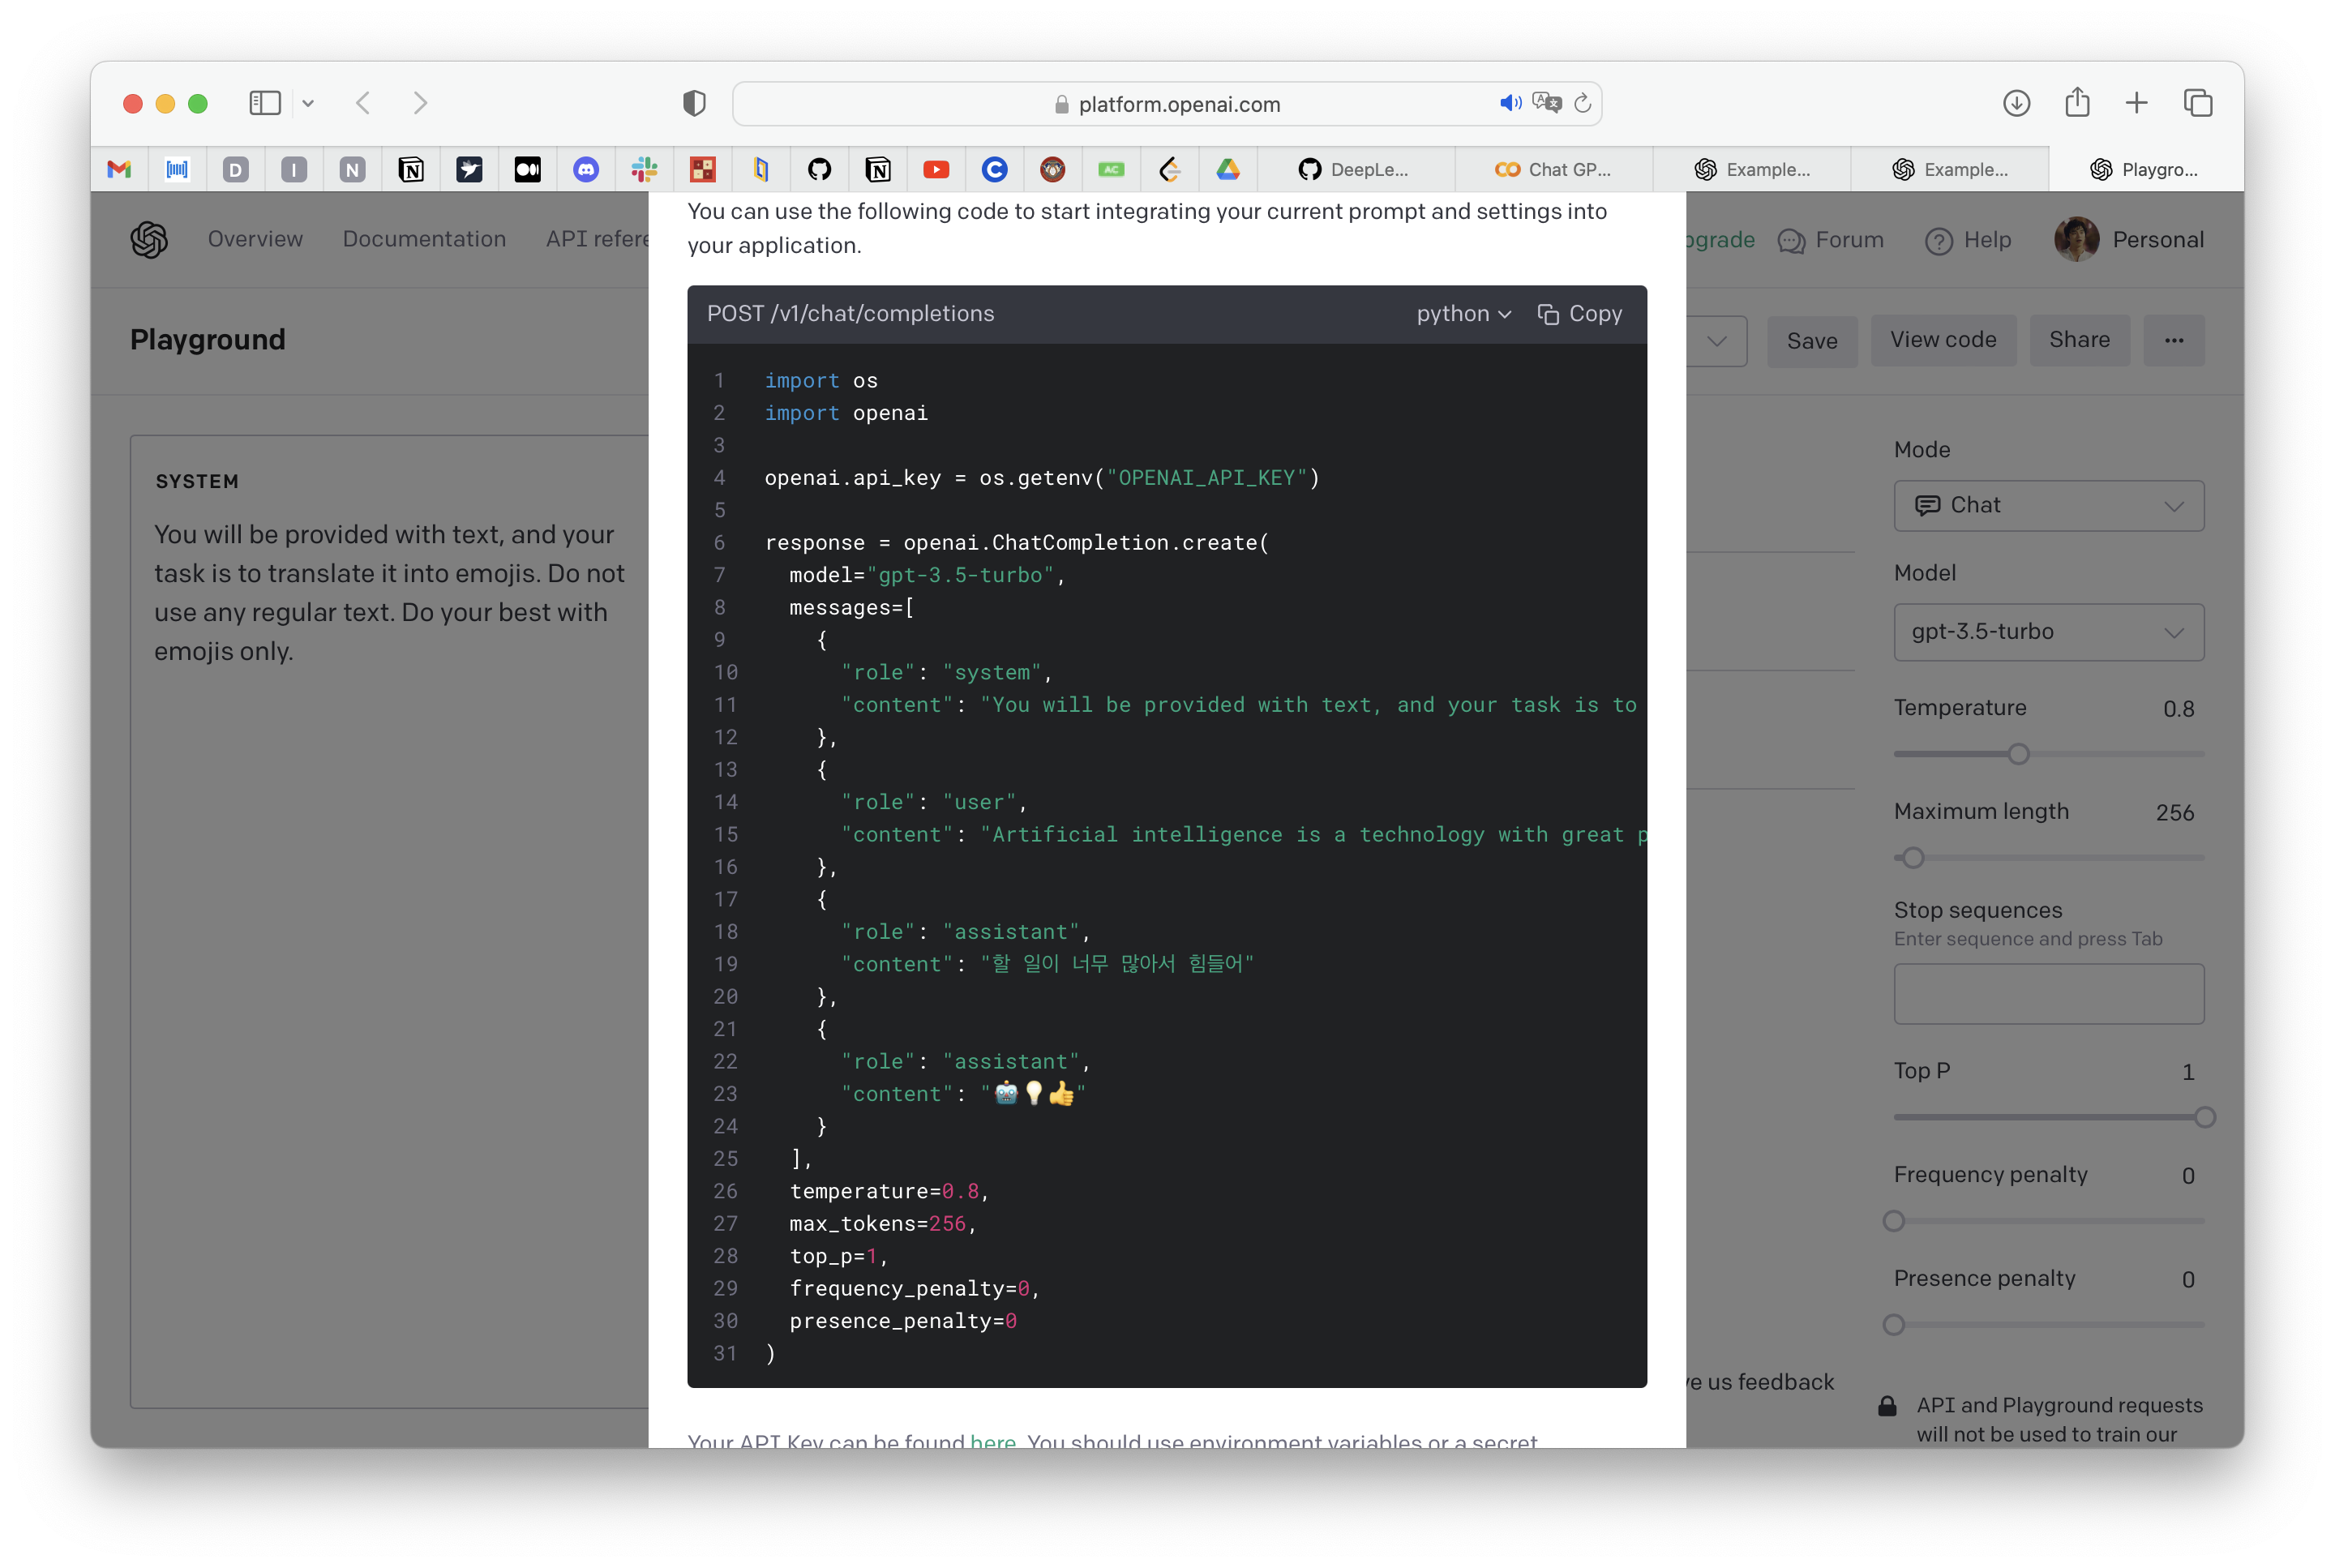The image size is (2335, 1568).
Task: Open the python language dropdown
Action: pyautogui.click(x=1463, y=314)
